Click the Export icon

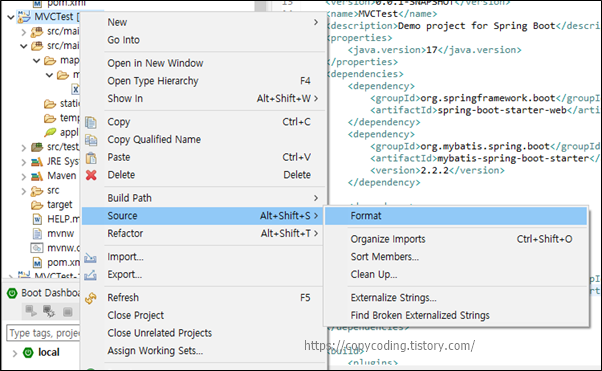coord(91,275)
